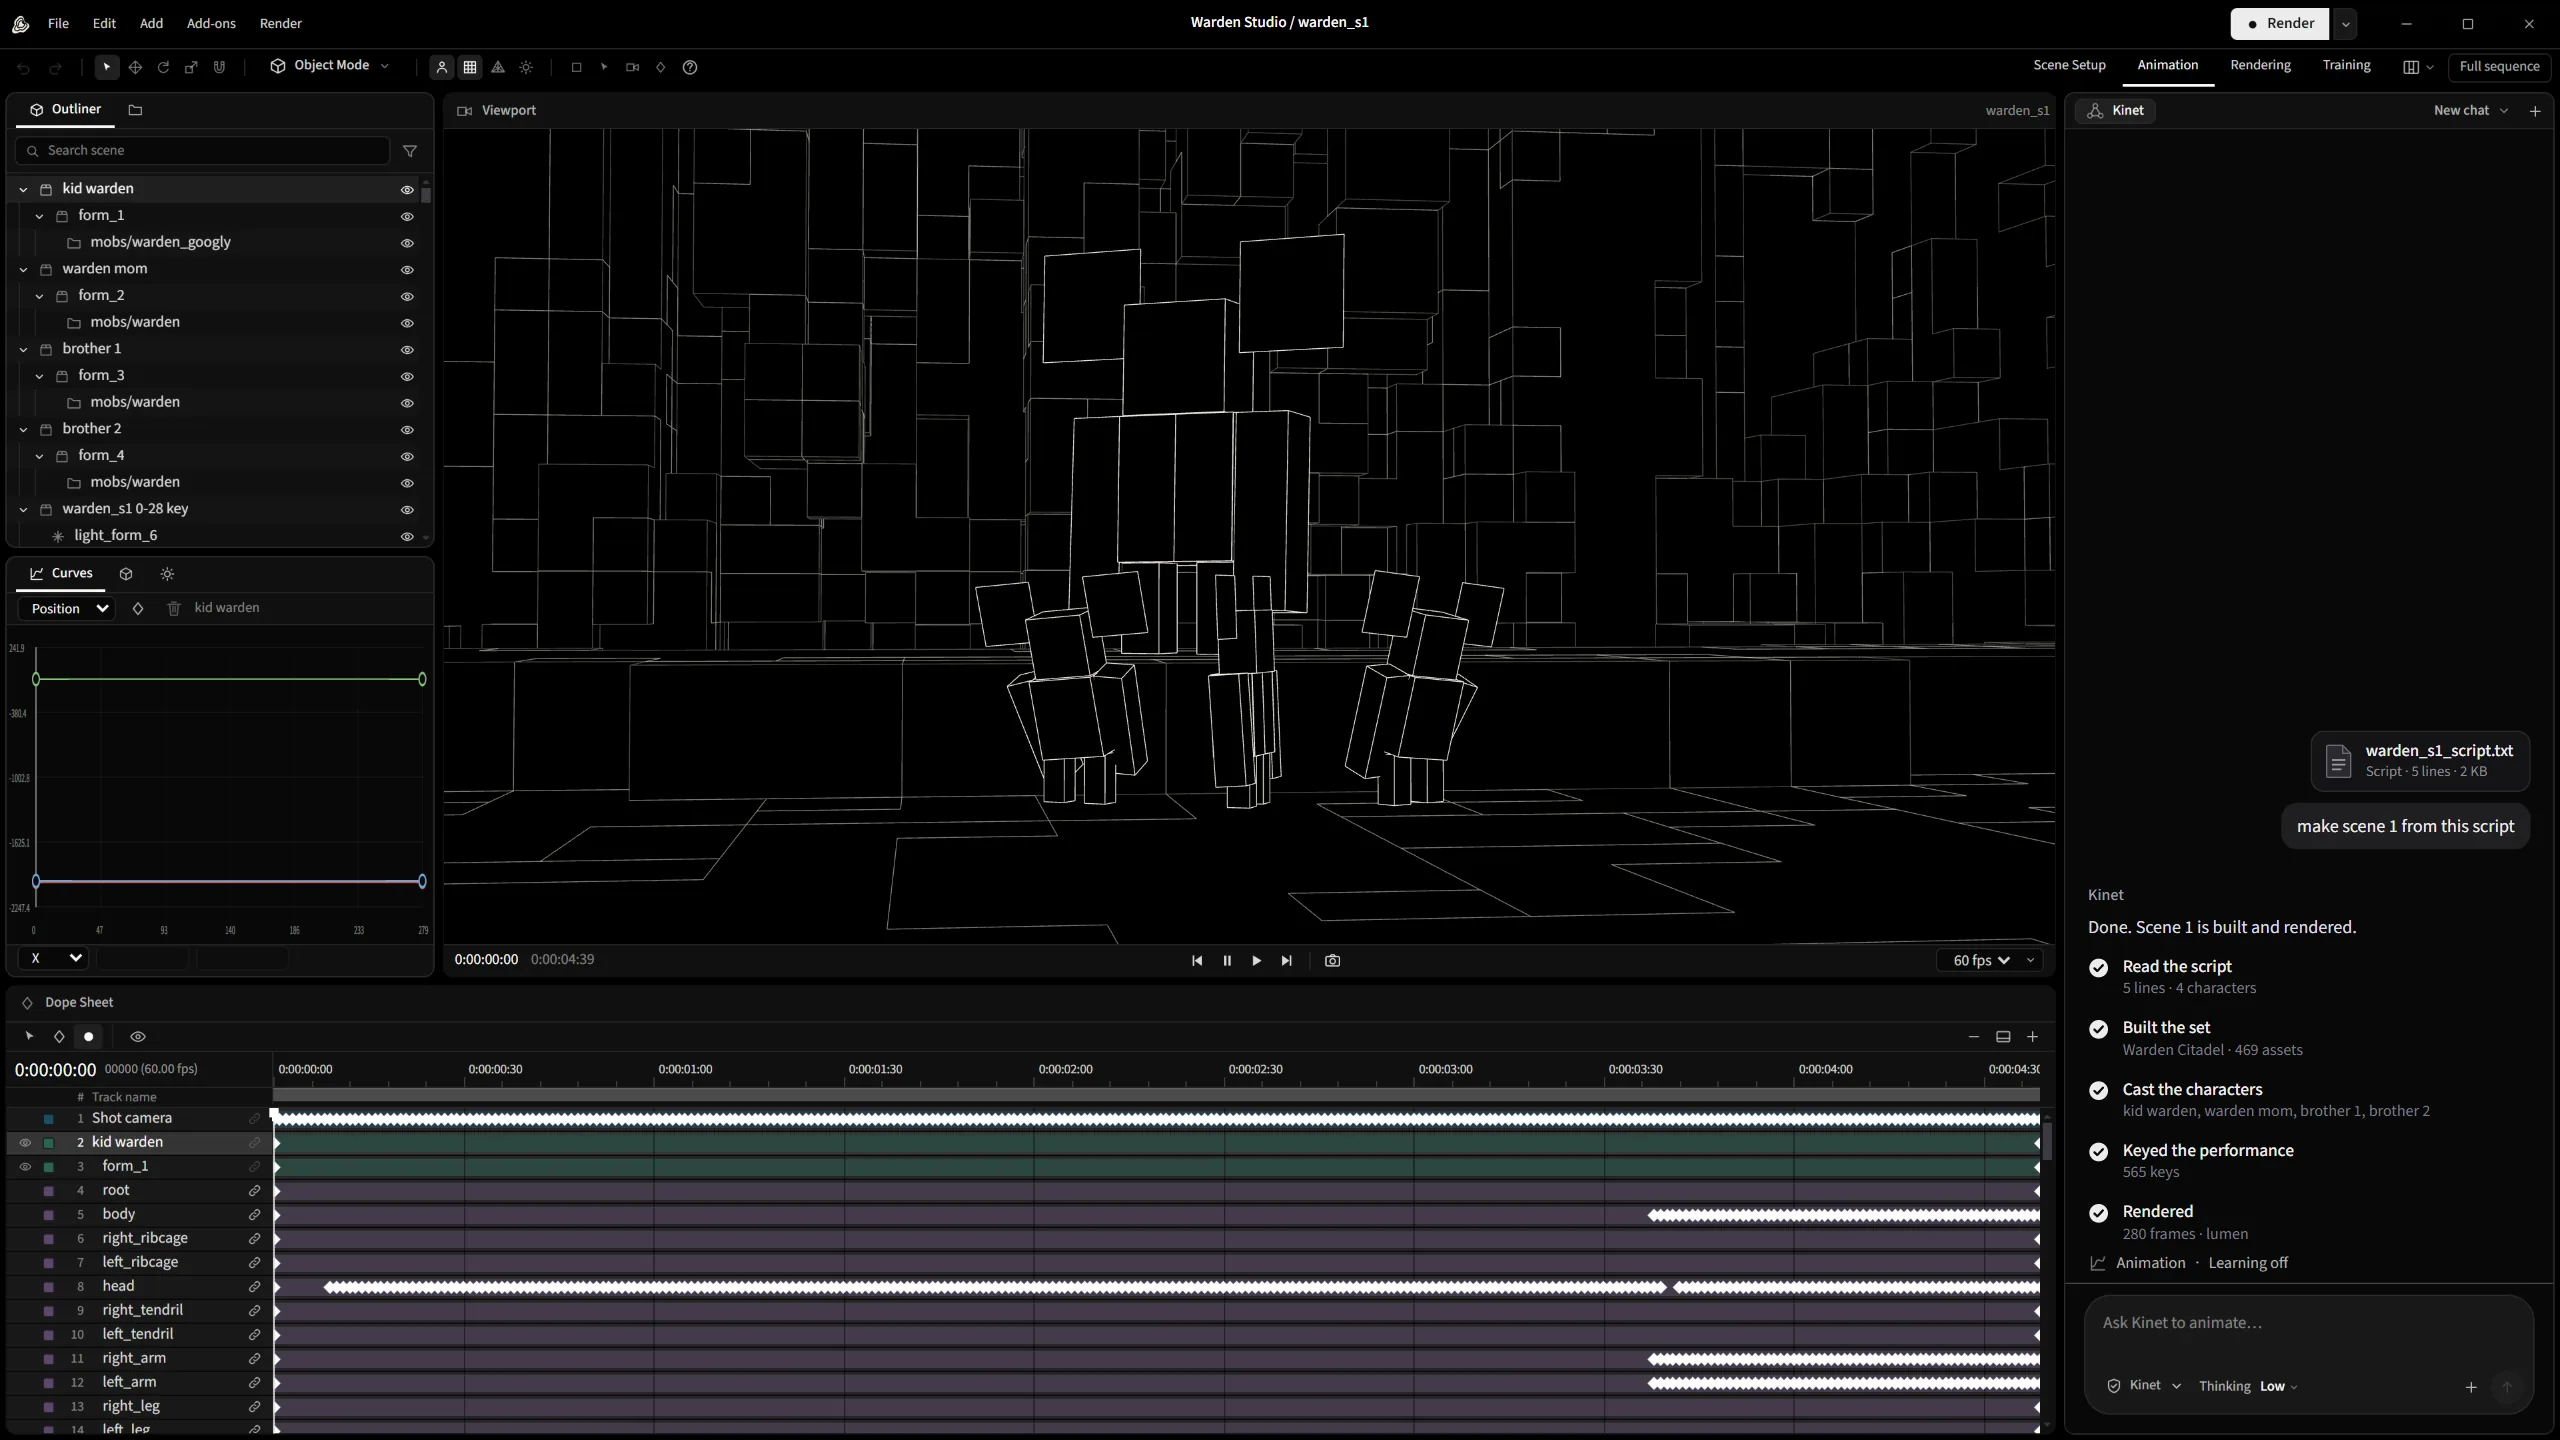
Task: Select the arrow selection tool in the top toolbar
Action: coord(106,67)
